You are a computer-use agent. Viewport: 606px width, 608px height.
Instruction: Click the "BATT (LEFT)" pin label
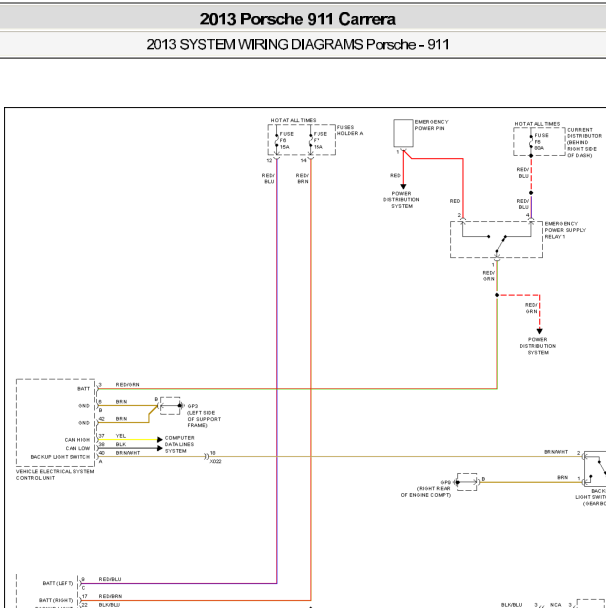point(58,583)
